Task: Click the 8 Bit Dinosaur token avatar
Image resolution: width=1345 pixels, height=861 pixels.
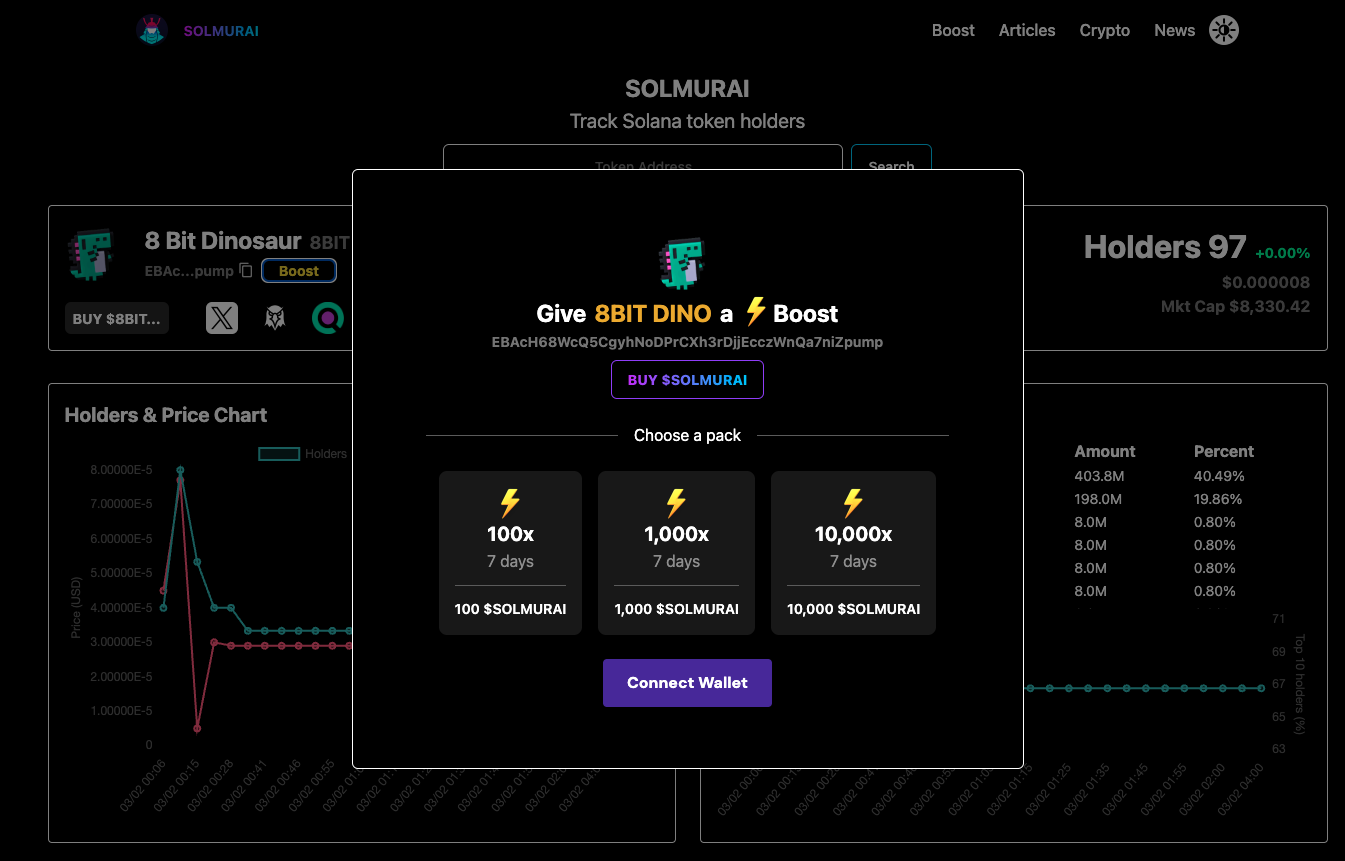Action: pyautogui.click(x=91, y=254)
